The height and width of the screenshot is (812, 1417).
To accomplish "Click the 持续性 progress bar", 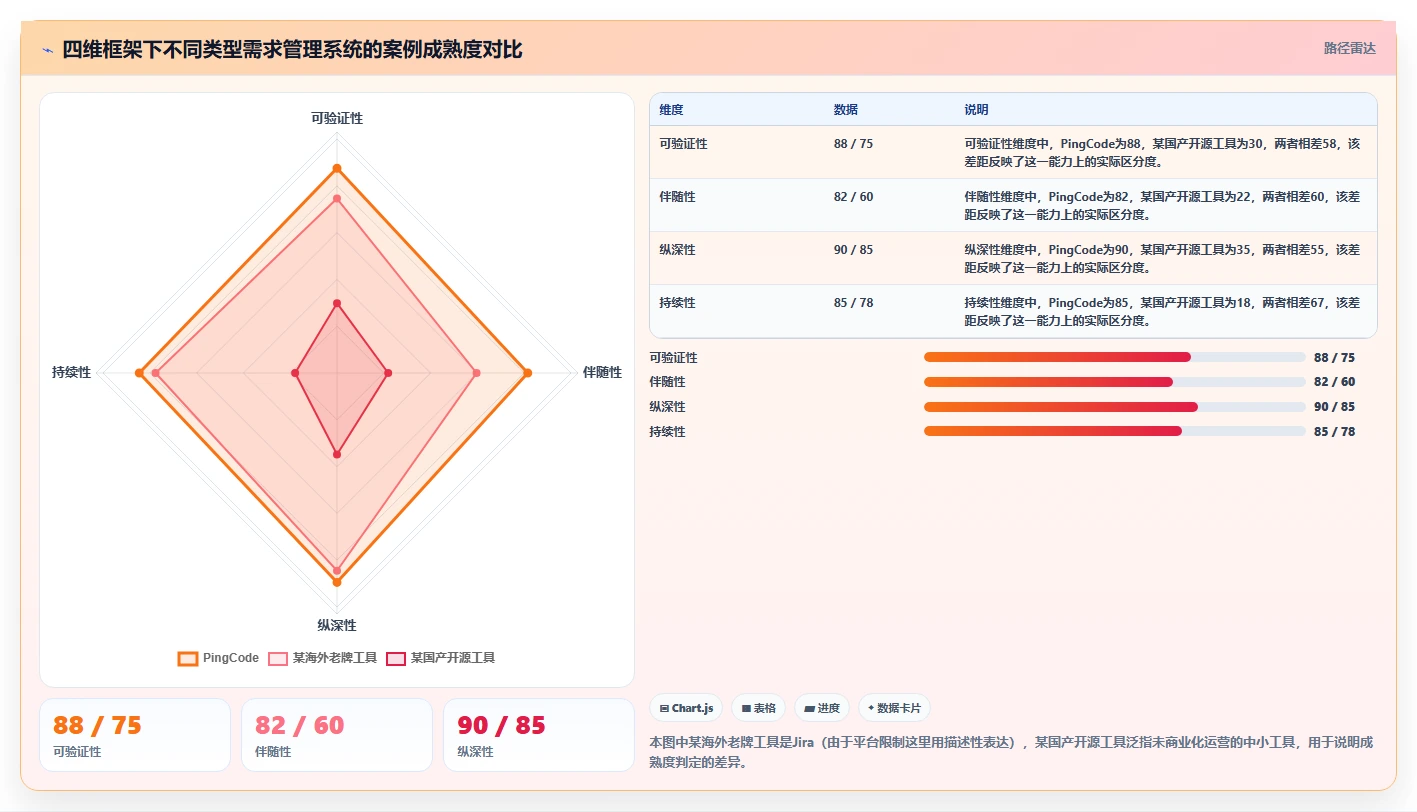I will point(1115,431).
